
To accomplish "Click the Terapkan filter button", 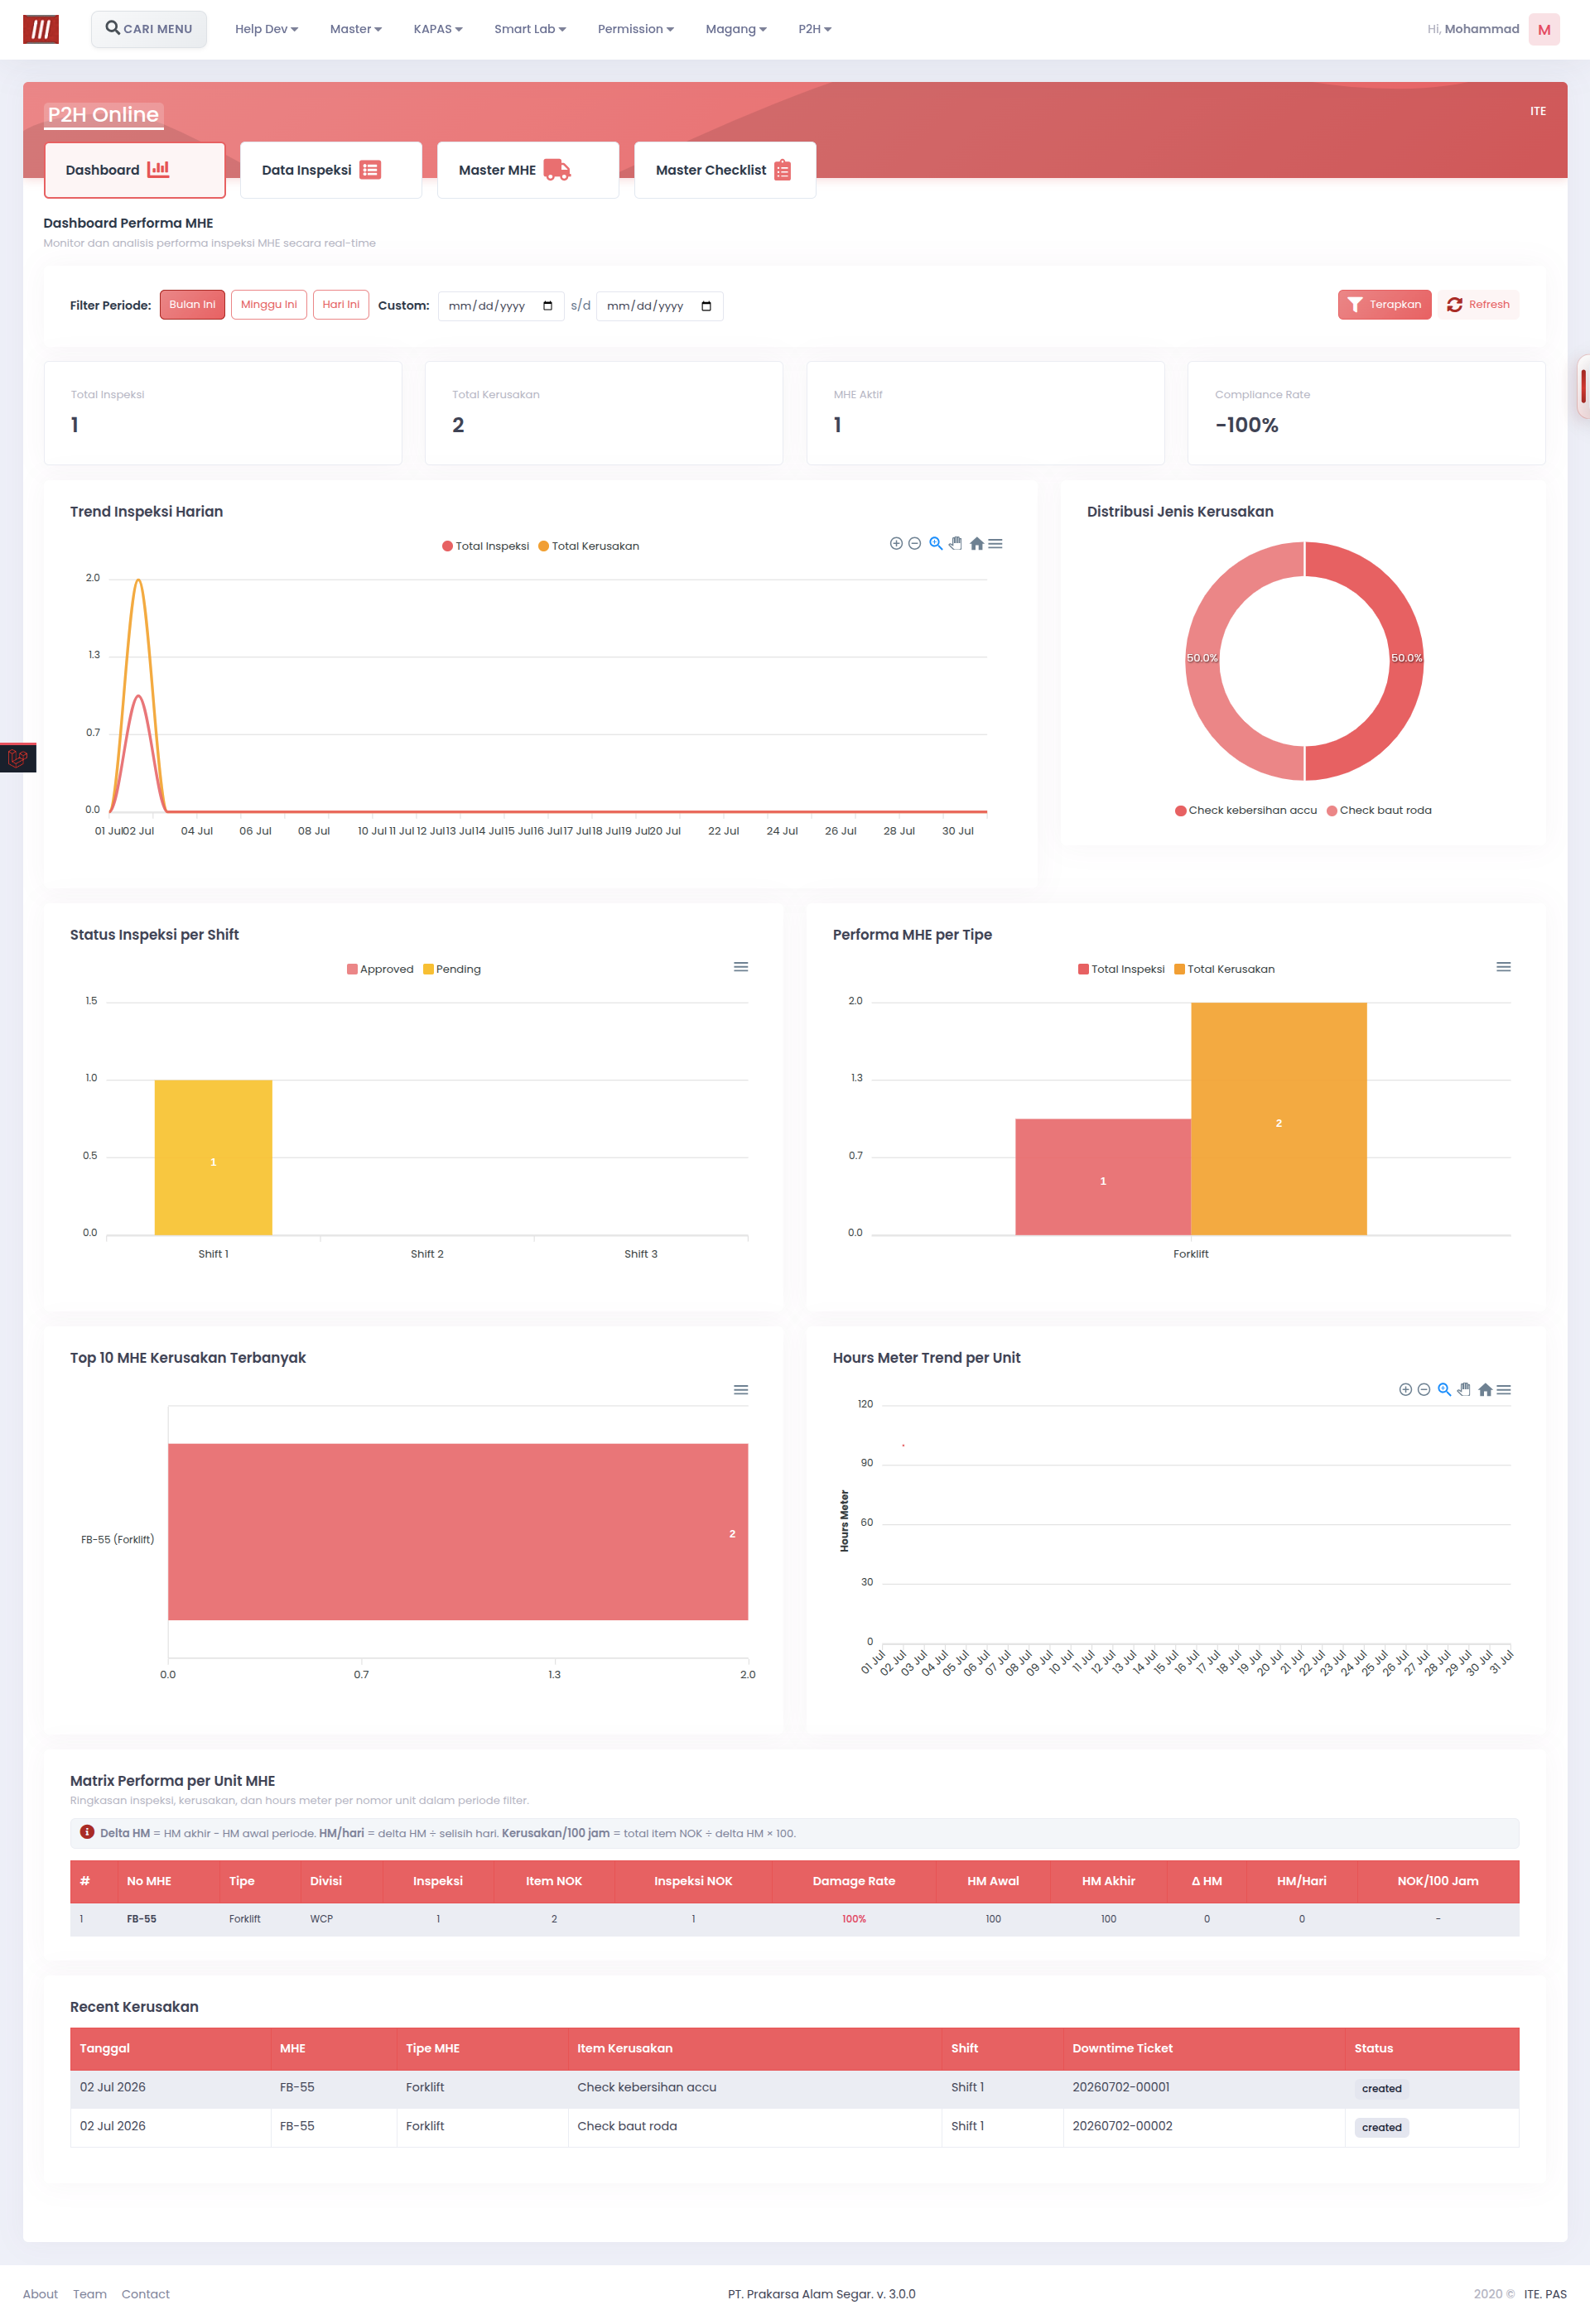I will pos(1384,305).
